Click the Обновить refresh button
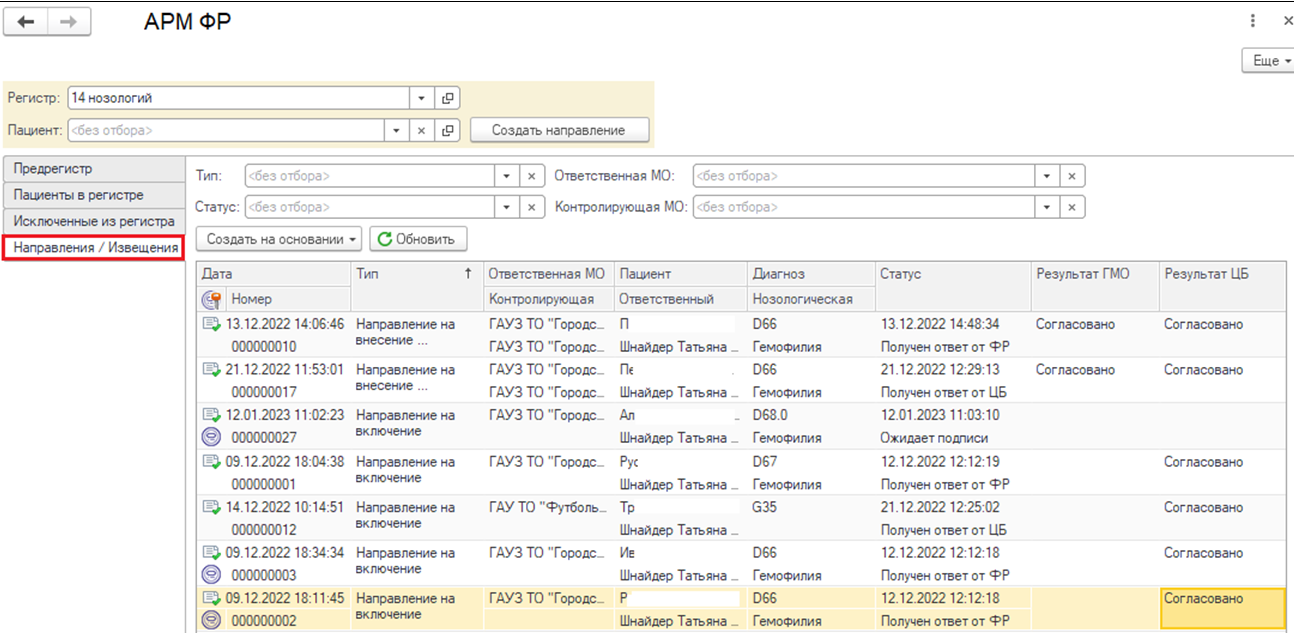This screenshot has width=1294, height=633. click(x=417, y=239)
